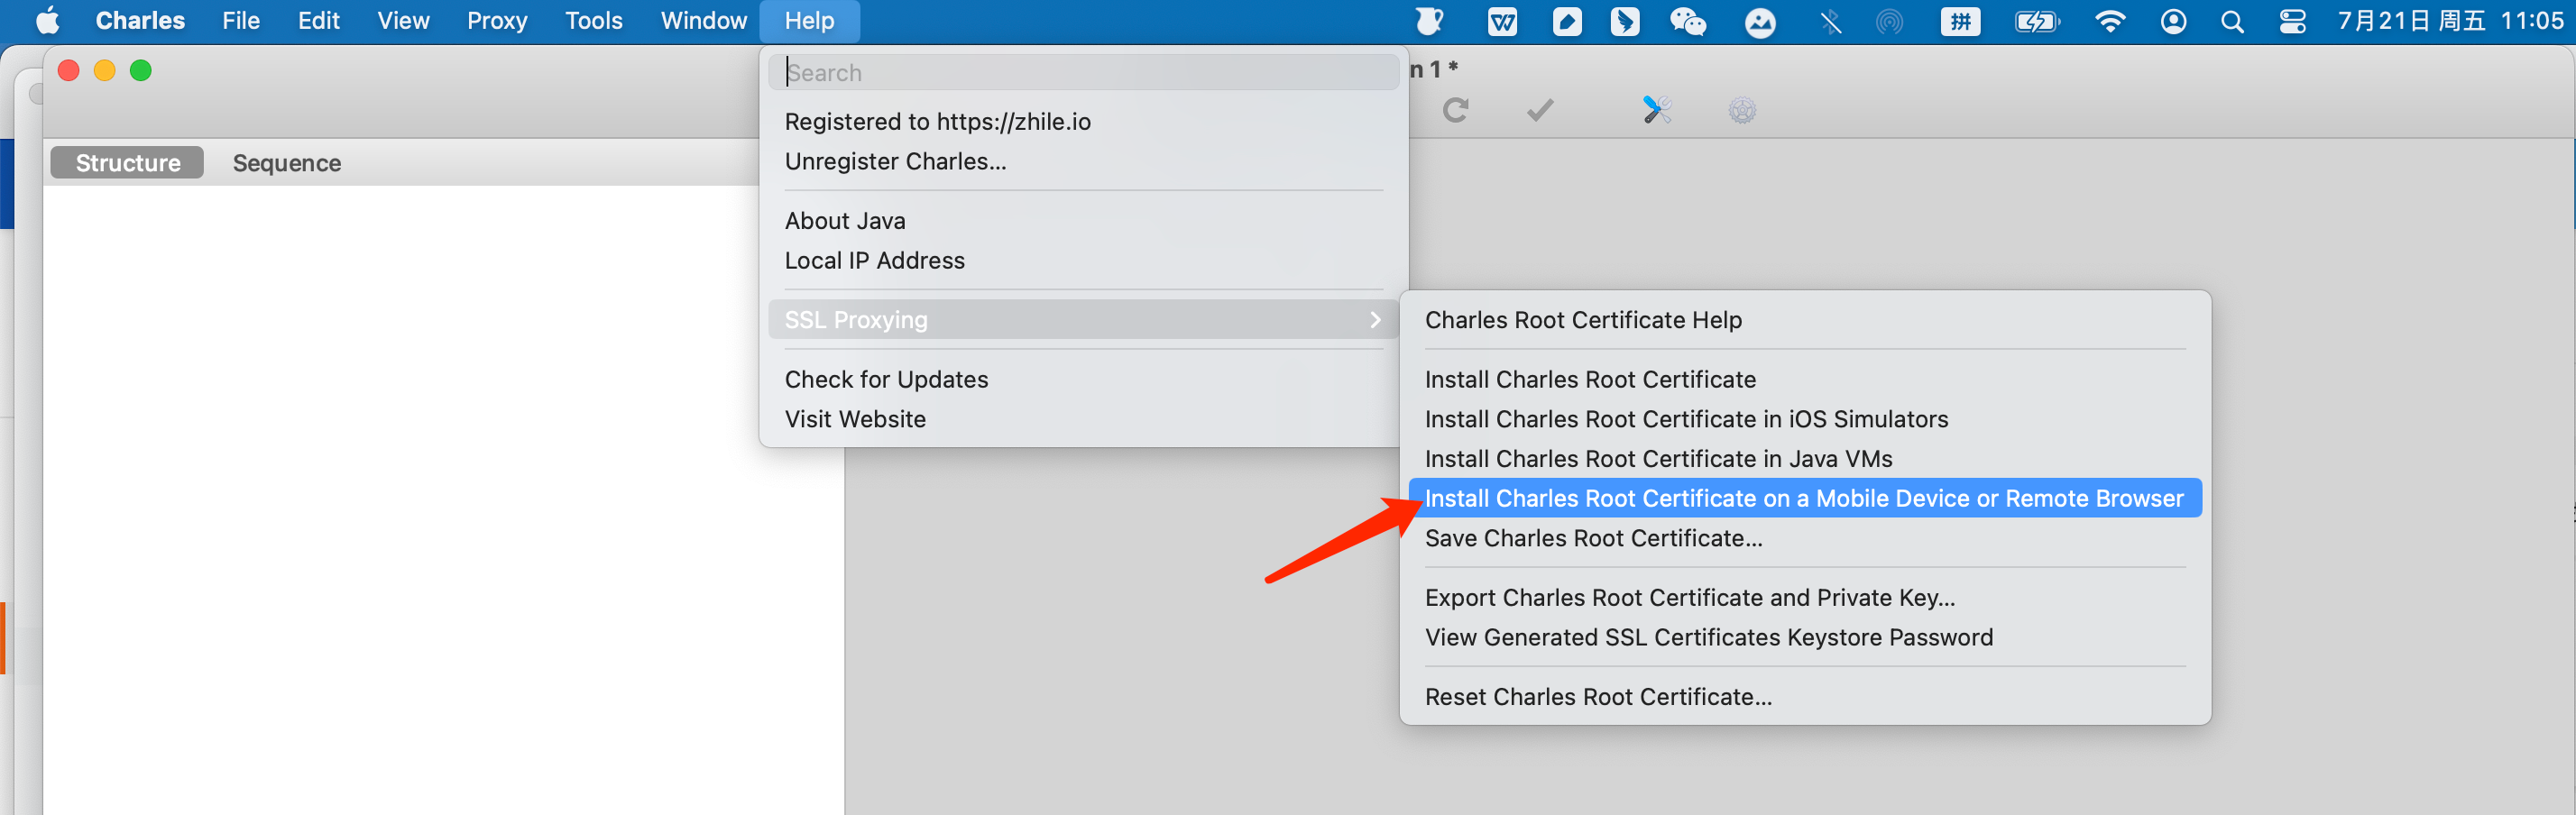The width and height of the screenshot is (2576, 815).
Task: Open the View menu
Action: coord(403,21)
